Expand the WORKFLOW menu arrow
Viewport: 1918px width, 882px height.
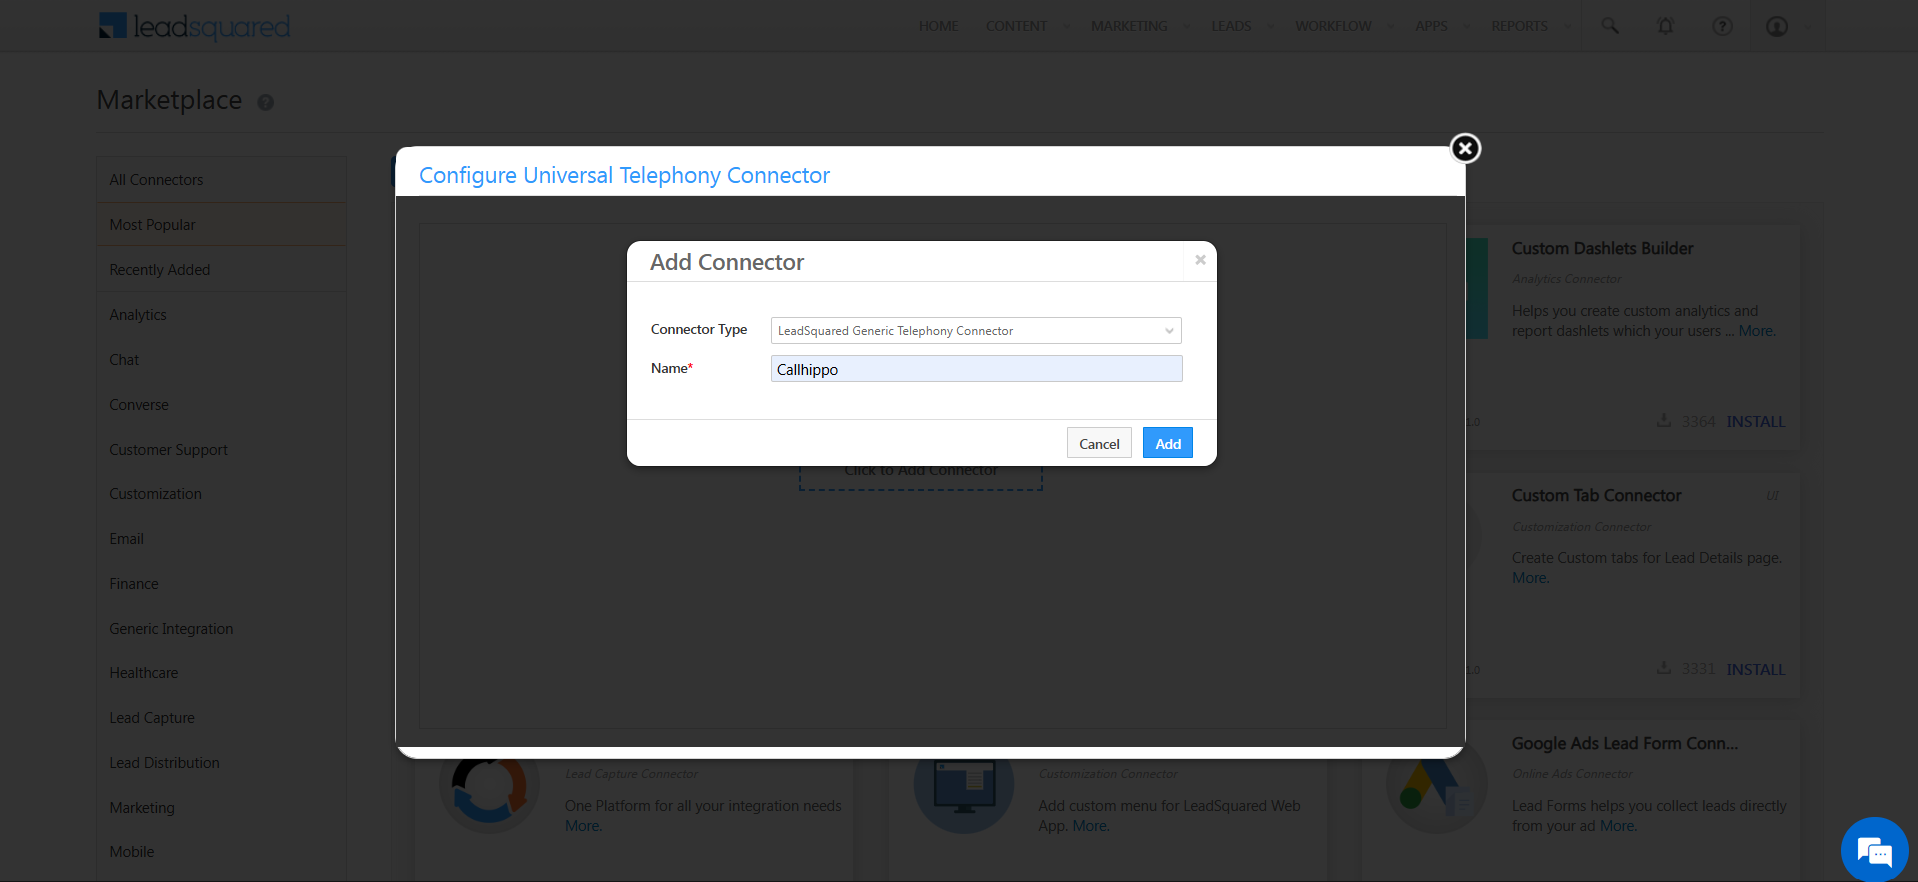1390,27
